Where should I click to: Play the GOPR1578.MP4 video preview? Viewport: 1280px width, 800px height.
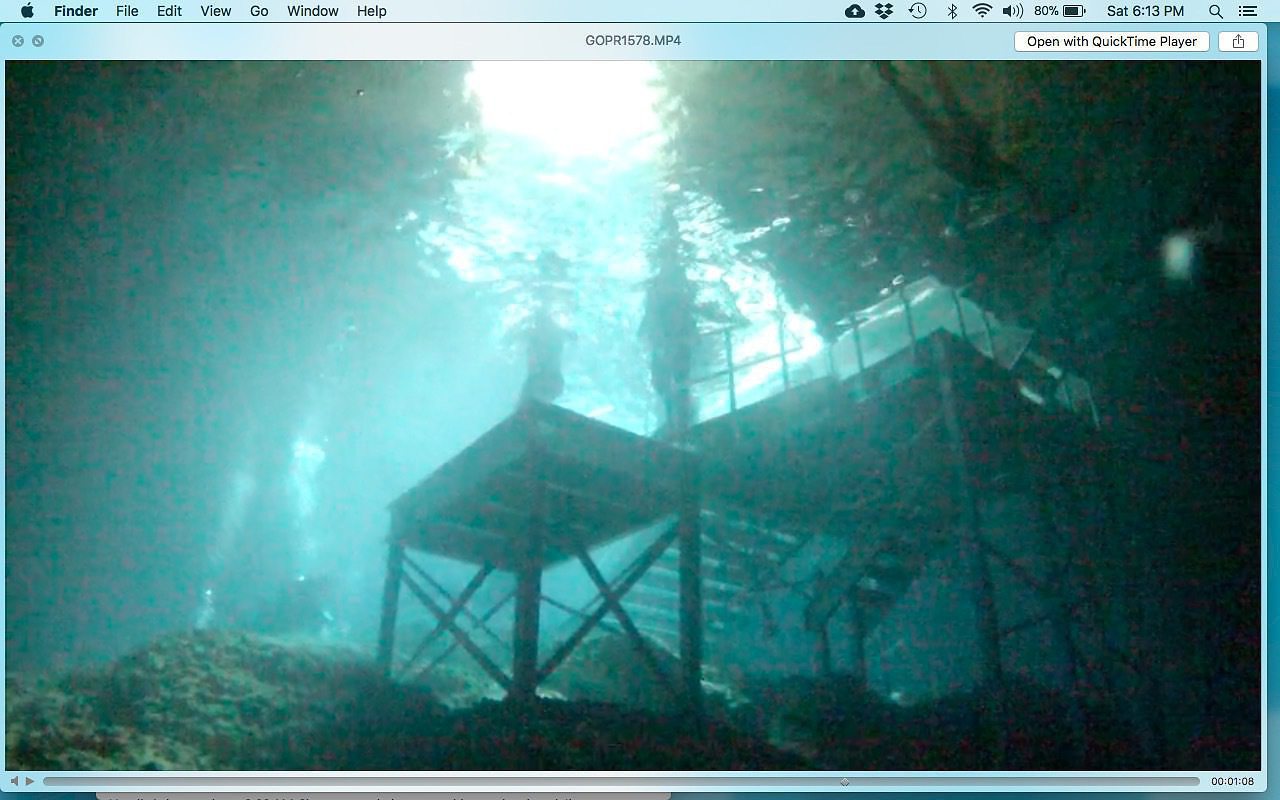pyautogui.click(x=30, y=781)
